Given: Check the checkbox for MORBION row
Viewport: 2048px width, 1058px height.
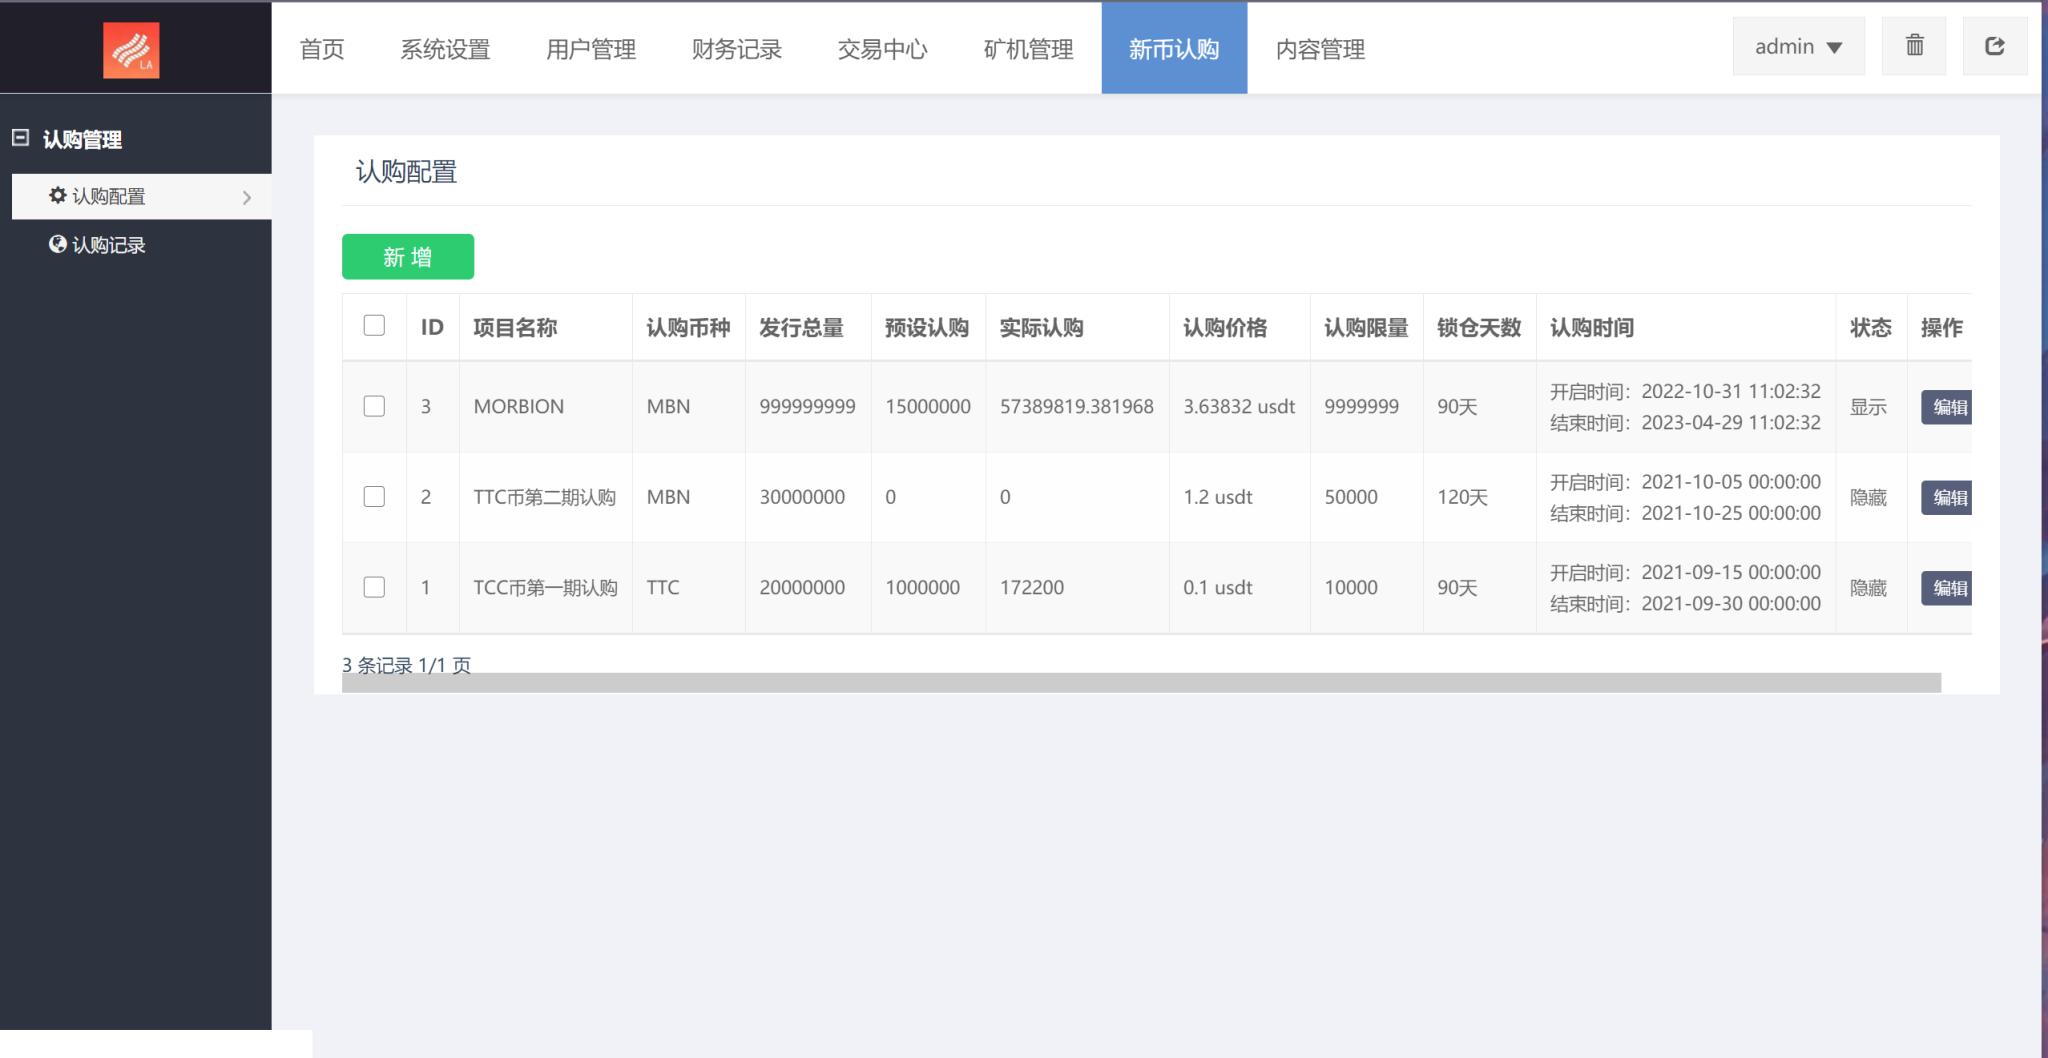Looking at the screenshot, I should (x=374, y=406).
